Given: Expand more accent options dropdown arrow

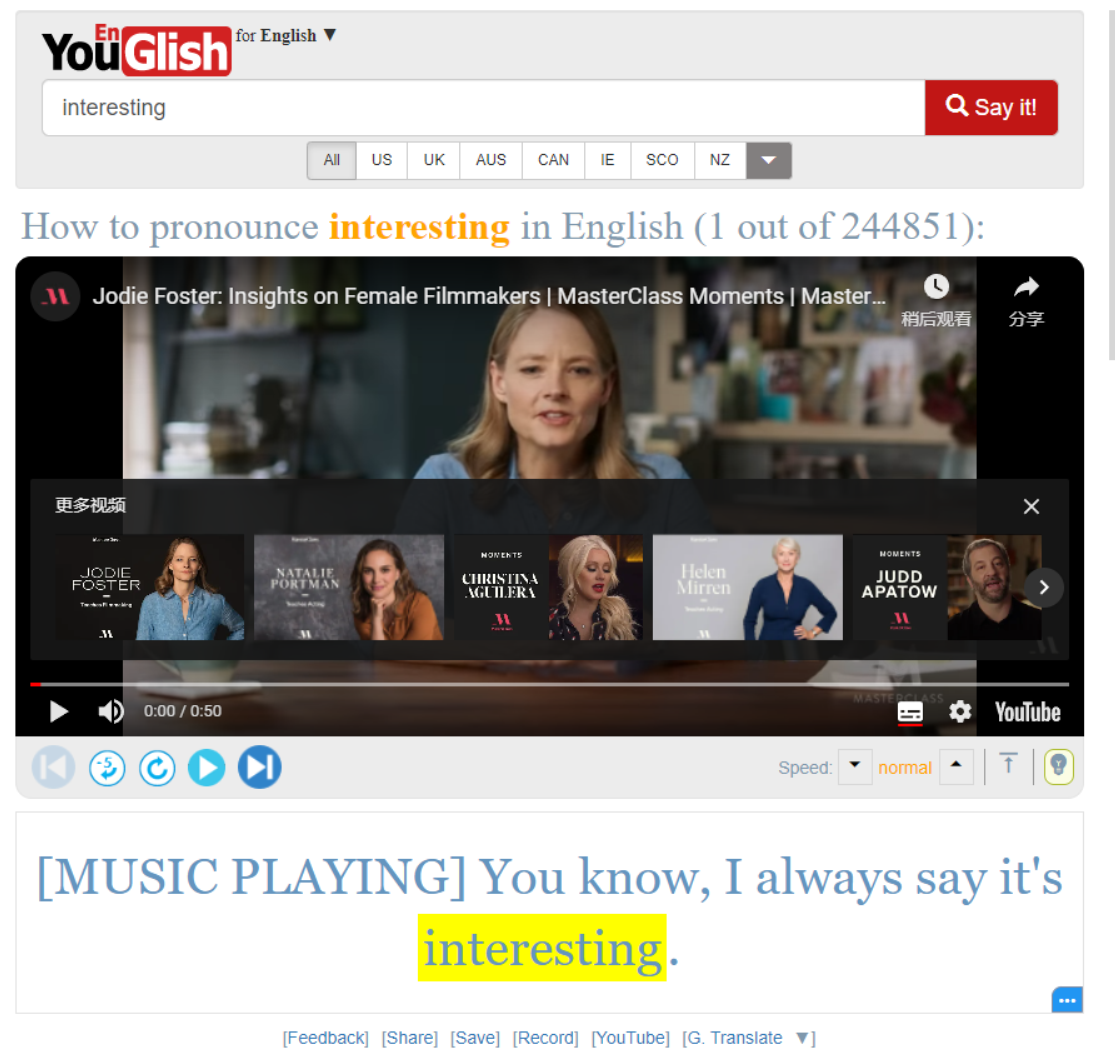Looking at the screenshot, I should 769,160.
